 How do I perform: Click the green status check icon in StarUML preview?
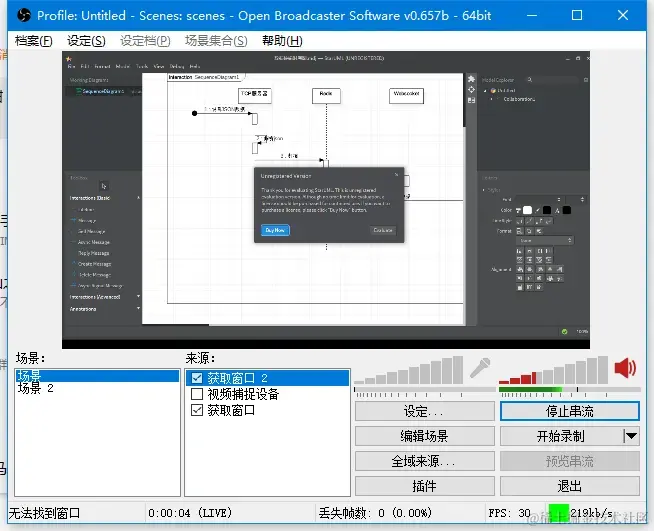click(x=564, y=332)
